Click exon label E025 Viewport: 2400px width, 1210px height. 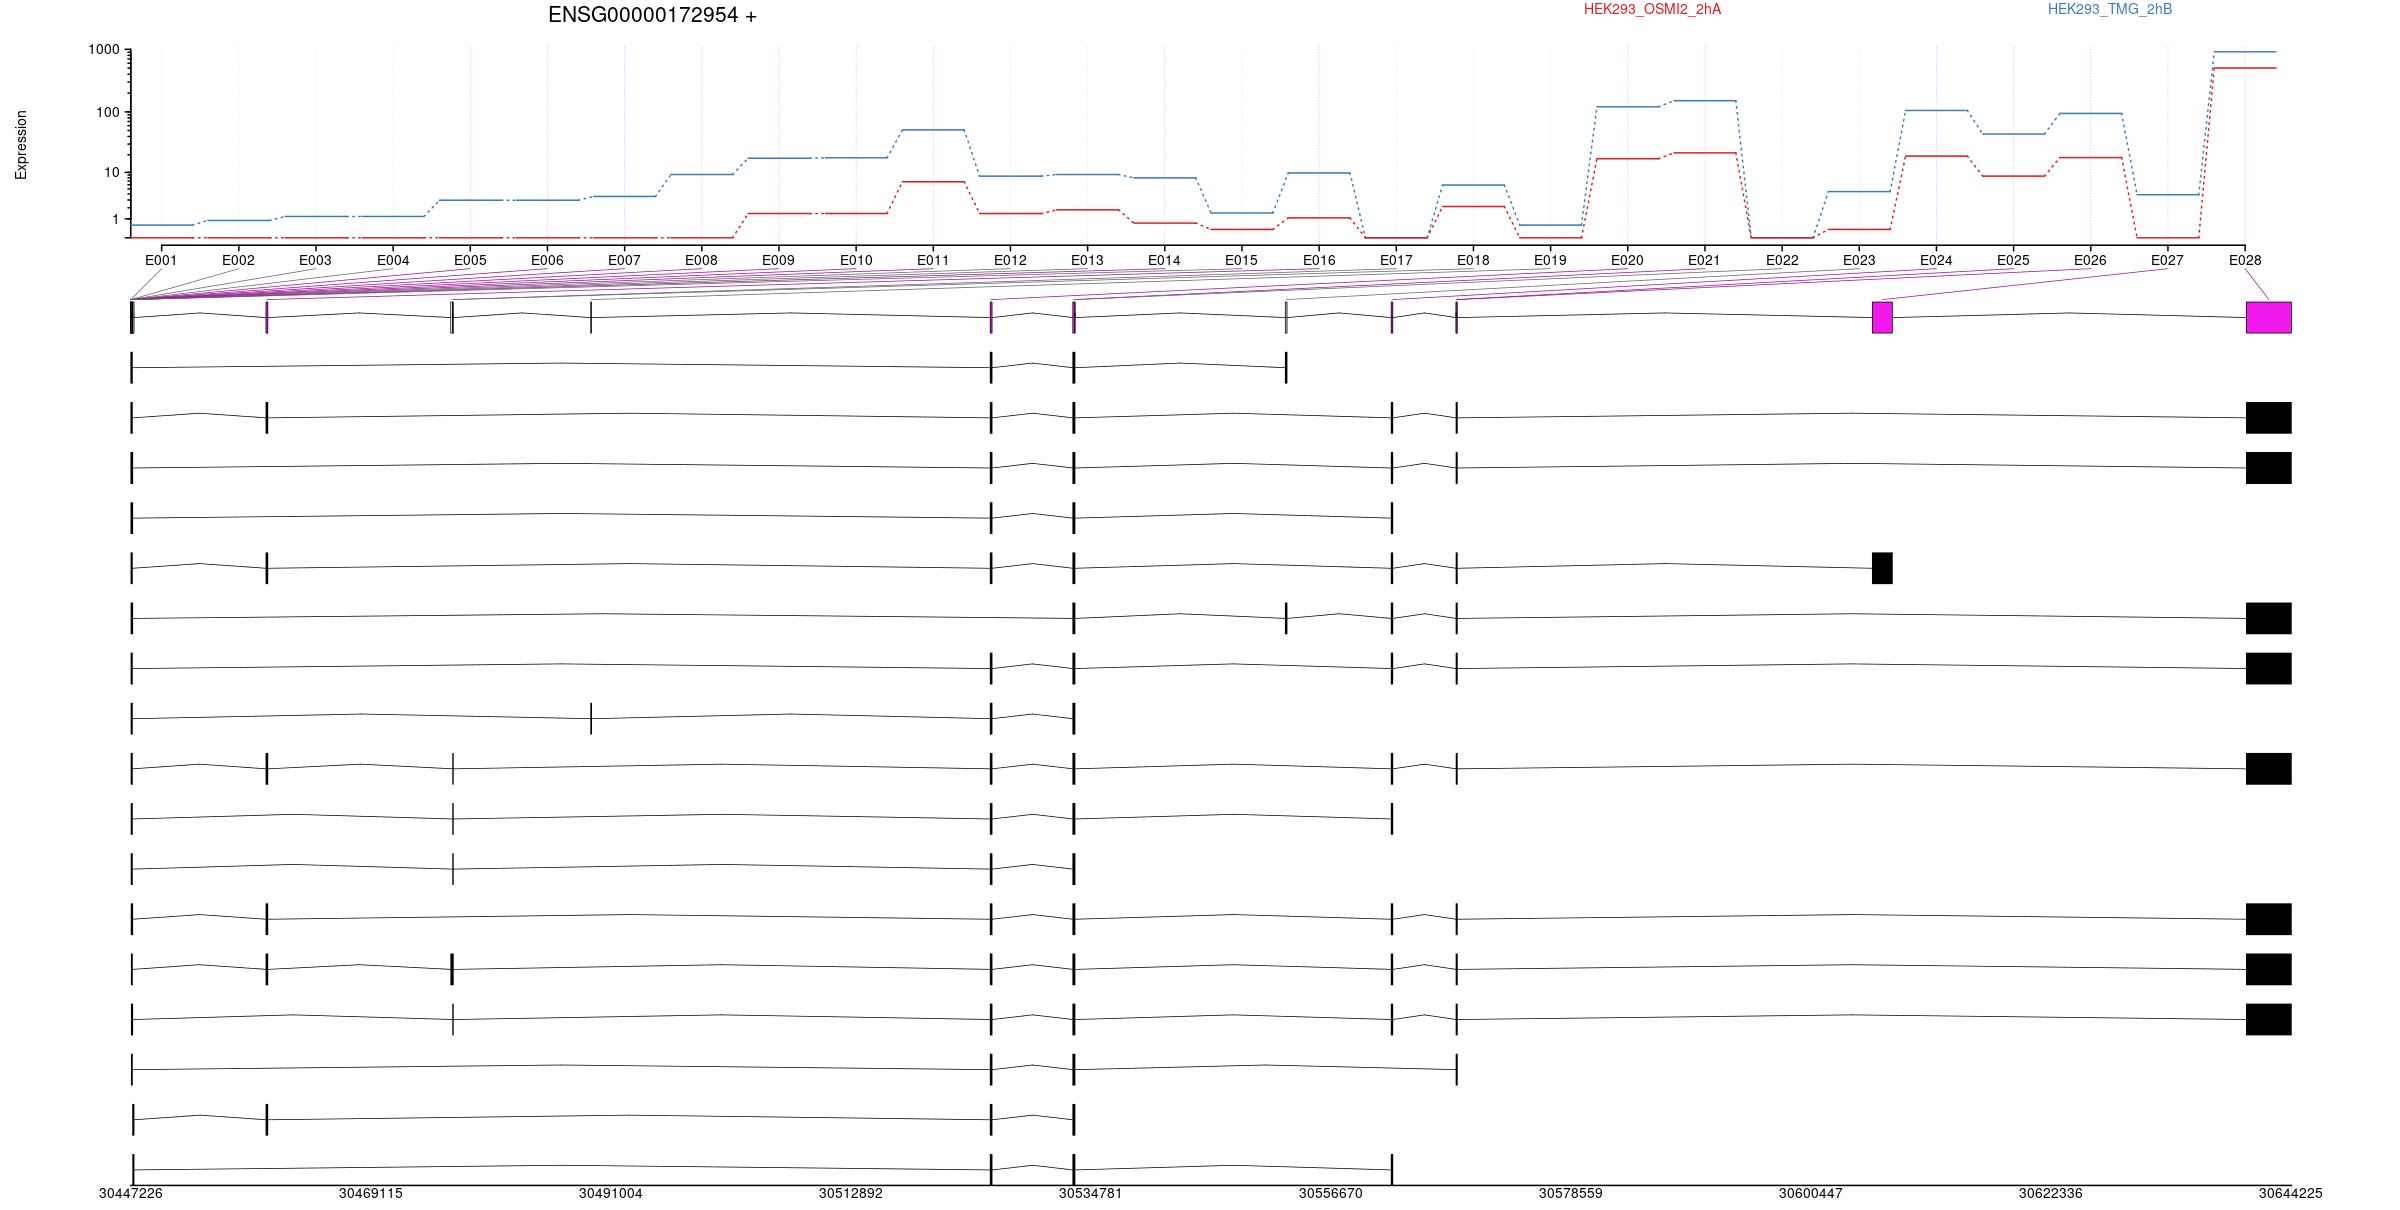2013,260
